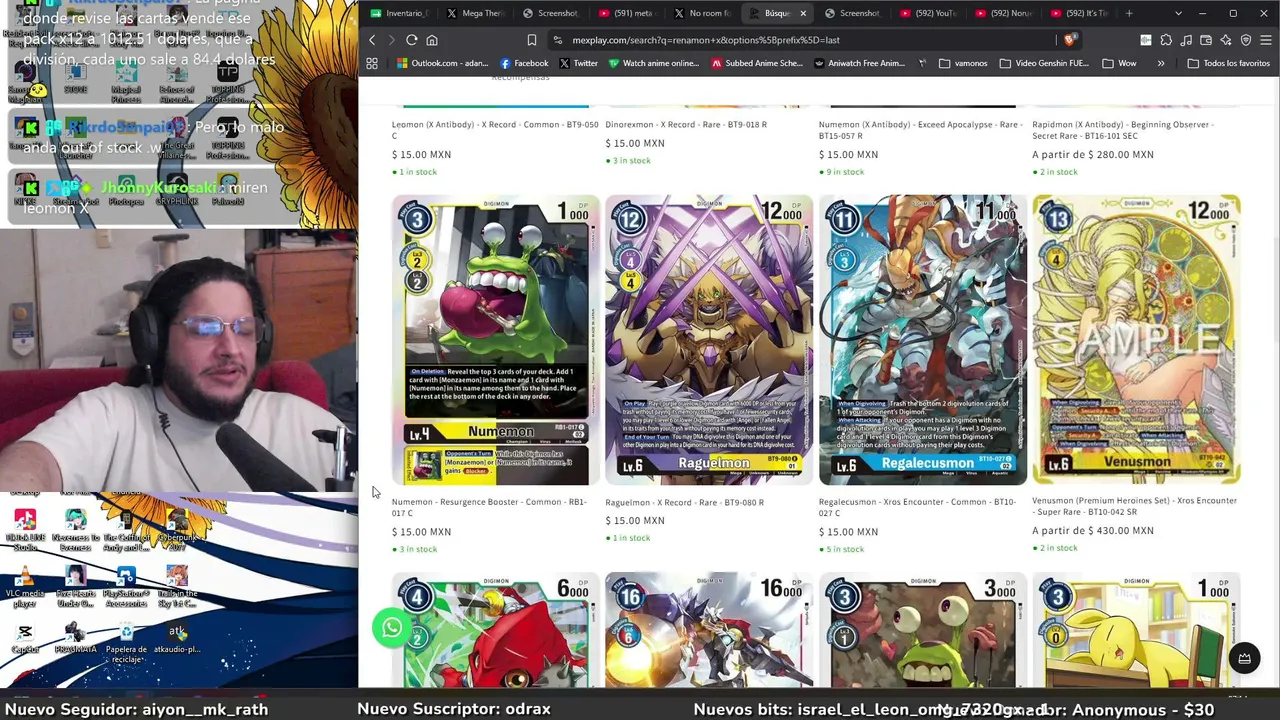The image size is (1280, 720).
Task: Open the Brave Wallet toolbar icon
Action: coord(1206,40)
